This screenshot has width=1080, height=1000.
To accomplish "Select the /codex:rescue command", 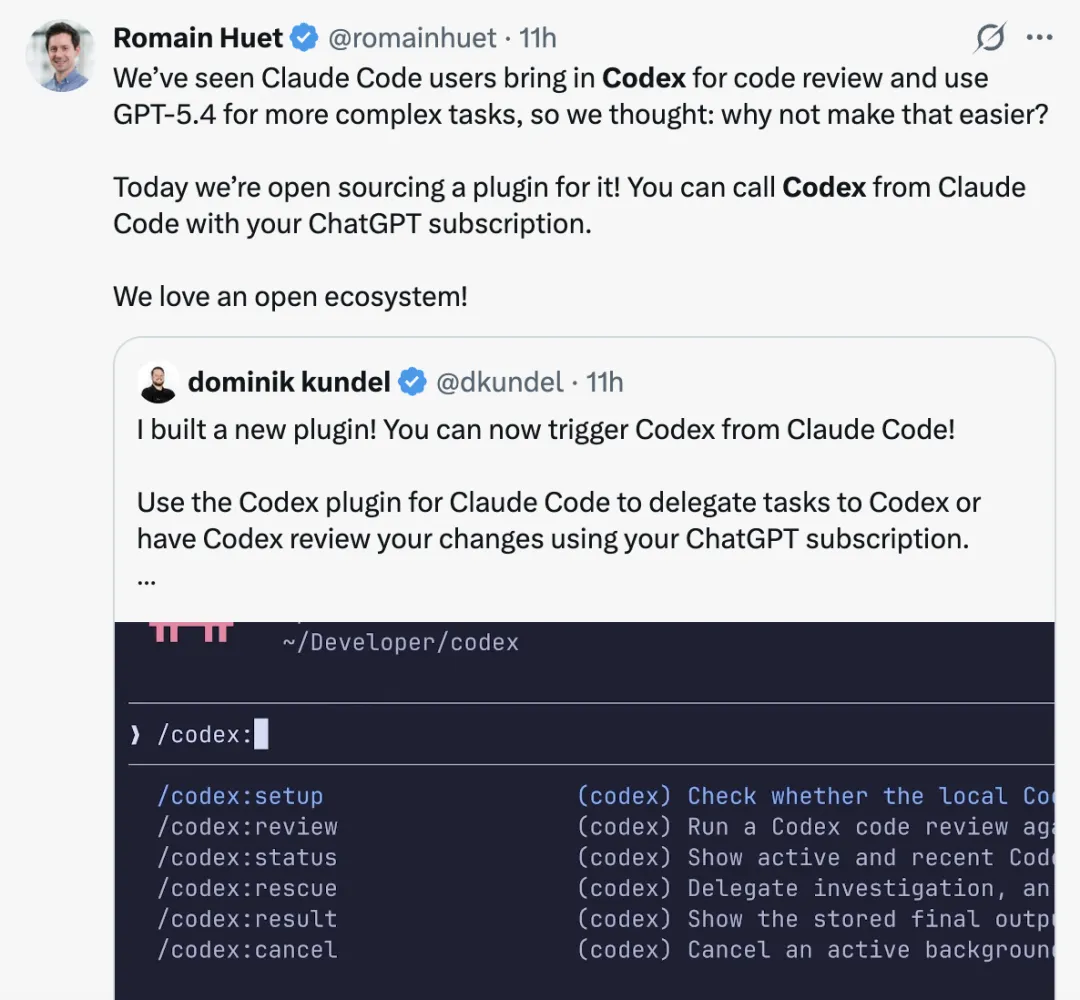I will point(247,888).
